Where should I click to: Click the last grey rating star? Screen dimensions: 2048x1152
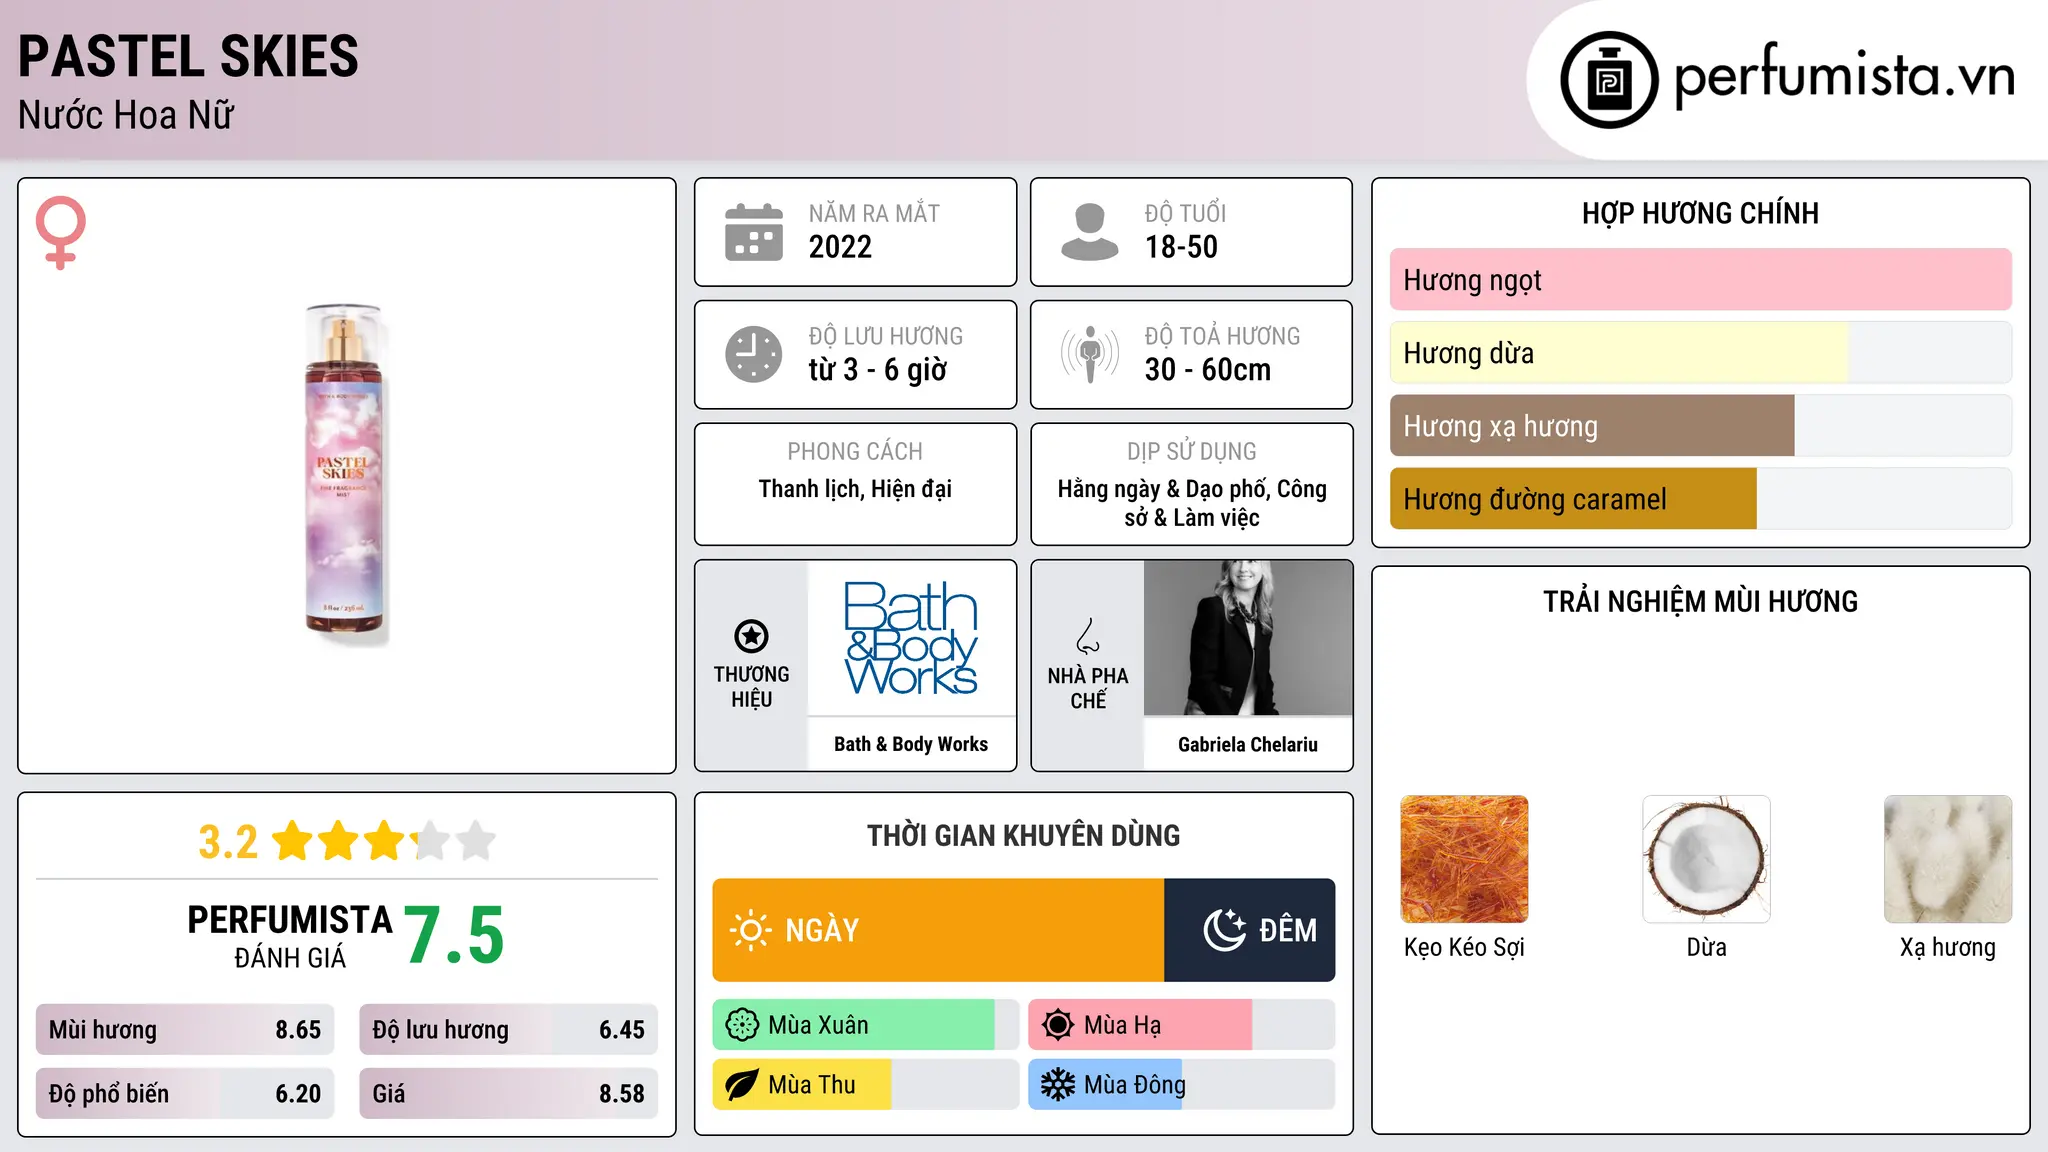point(476,841)
